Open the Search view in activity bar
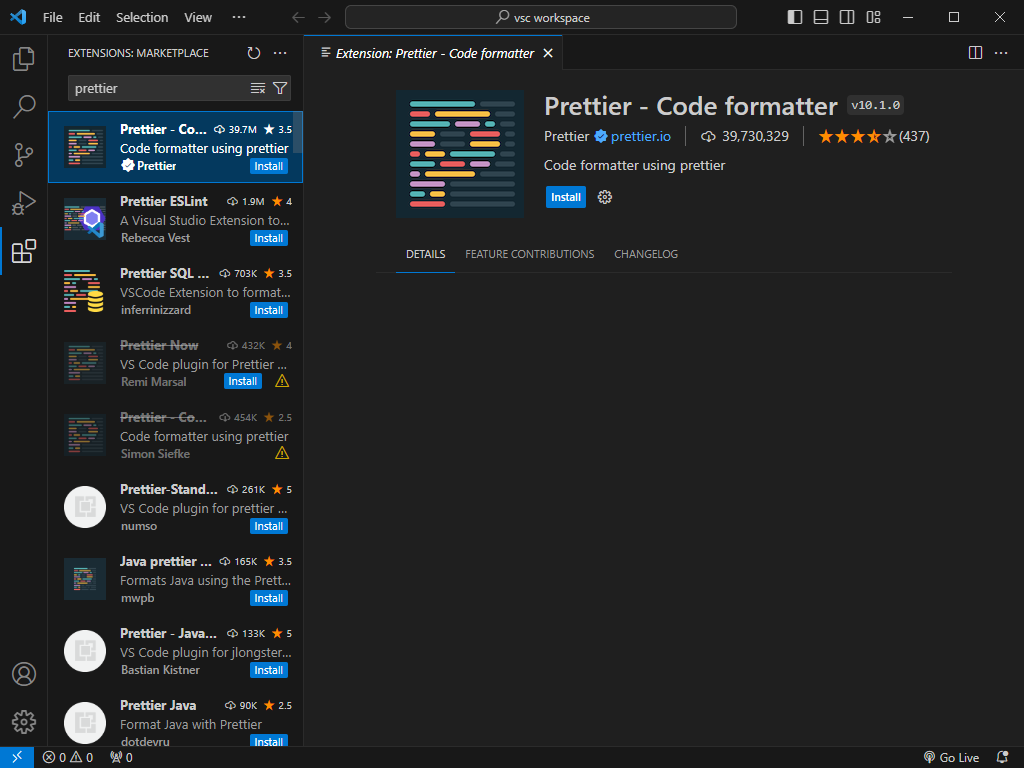 click(x=24, y=106)
